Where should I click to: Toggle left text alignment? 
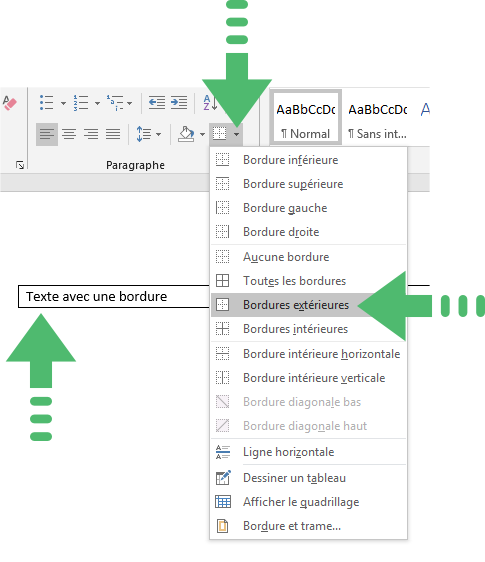click(47, 134)
